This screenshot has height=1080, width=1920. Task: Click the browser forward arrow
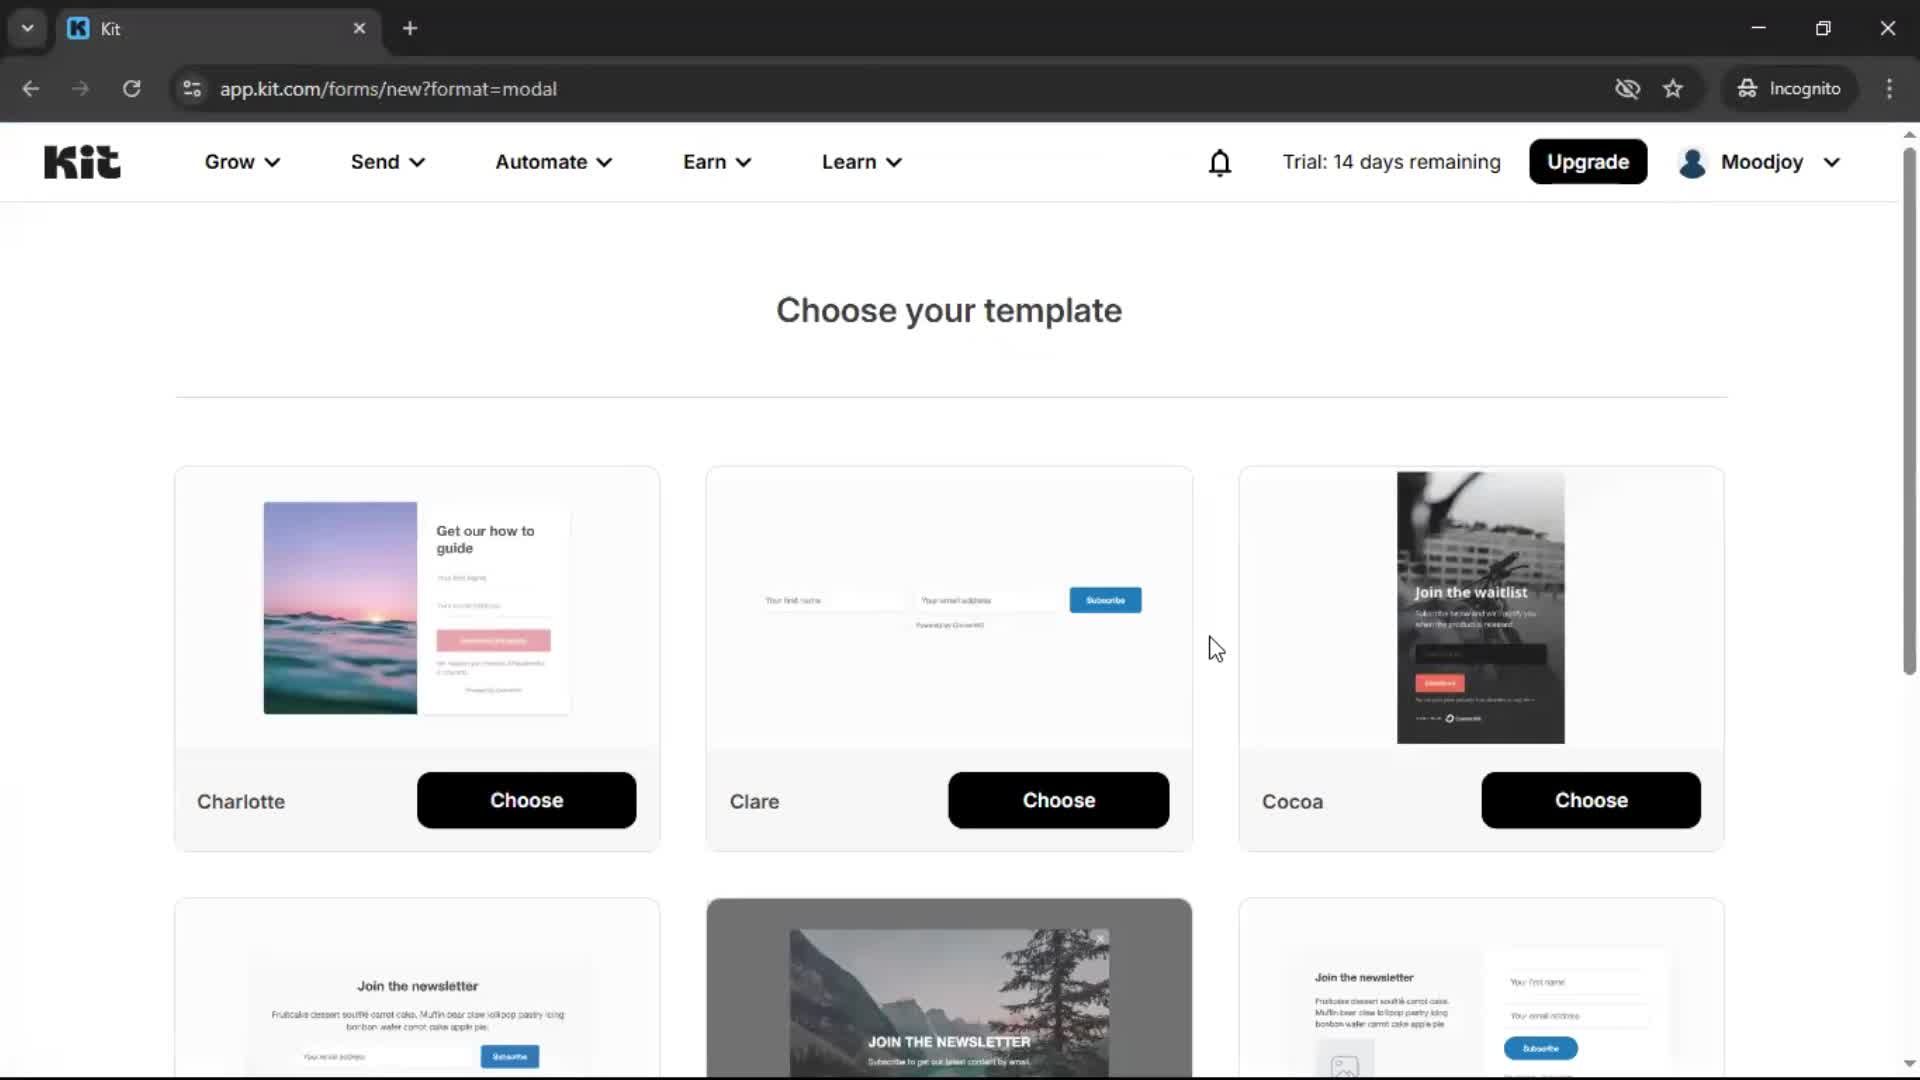pos(80,88)
